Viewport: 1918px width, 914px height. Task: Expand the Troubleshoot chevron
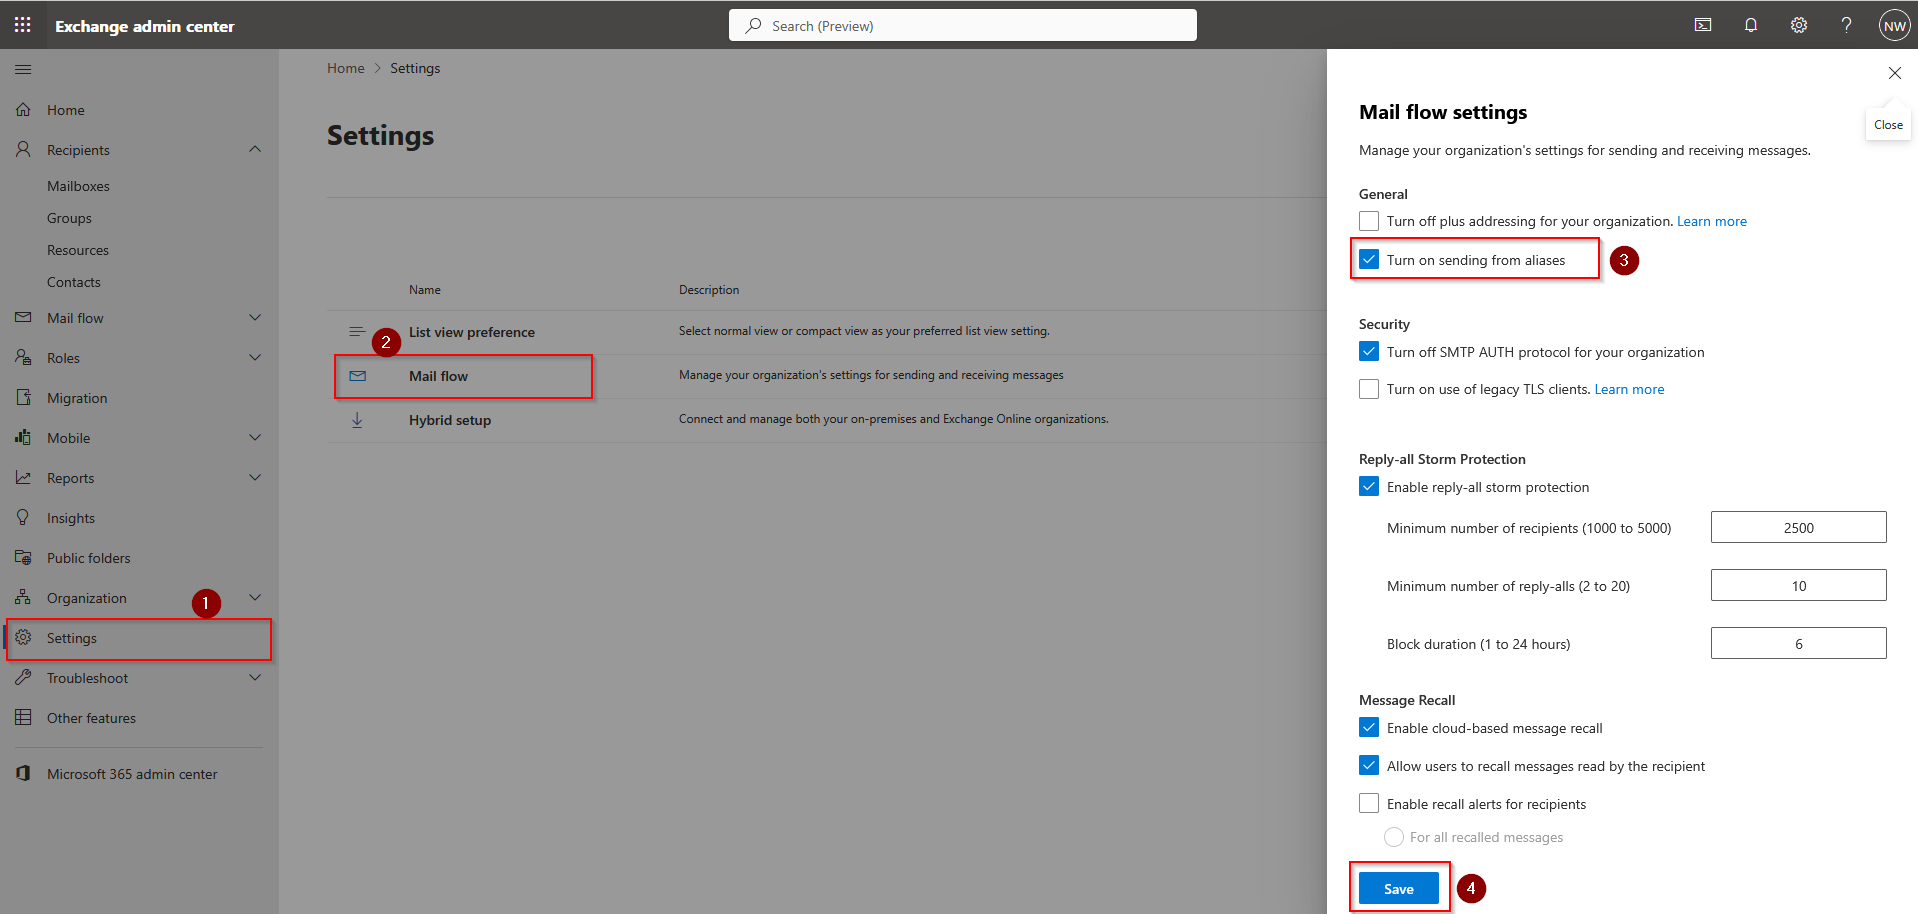point(255,677)
